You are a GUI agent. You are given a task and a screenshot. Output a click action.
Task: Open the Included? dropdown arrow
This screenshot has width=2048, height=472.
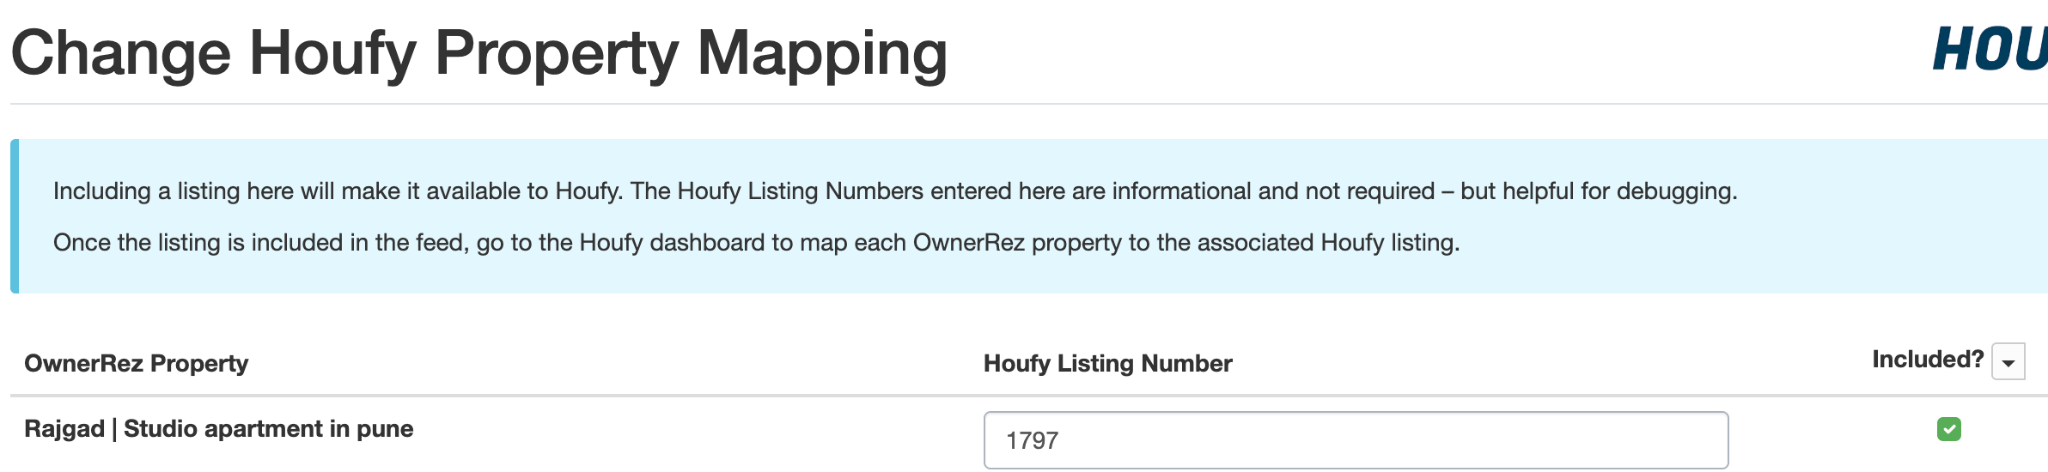(2008, 362)
